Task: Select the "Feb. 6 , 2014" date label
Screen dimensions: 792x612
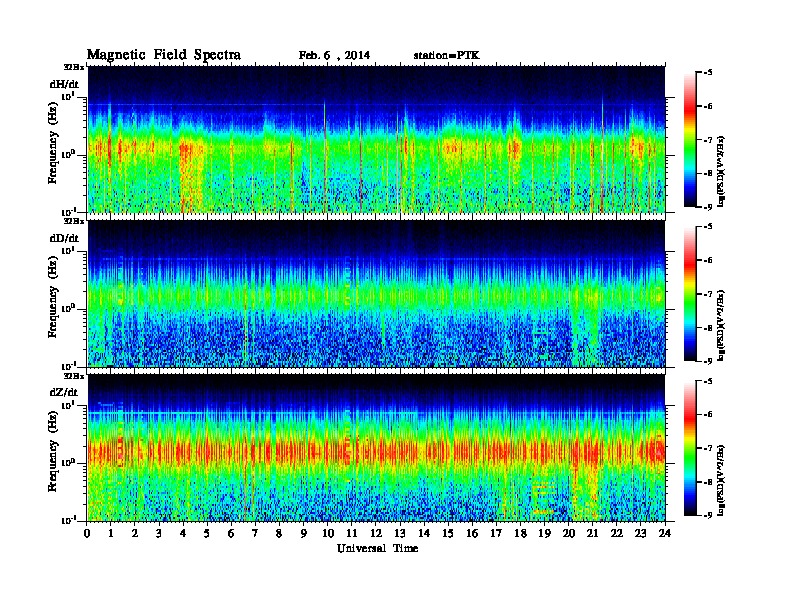Action: pos(334,56)
